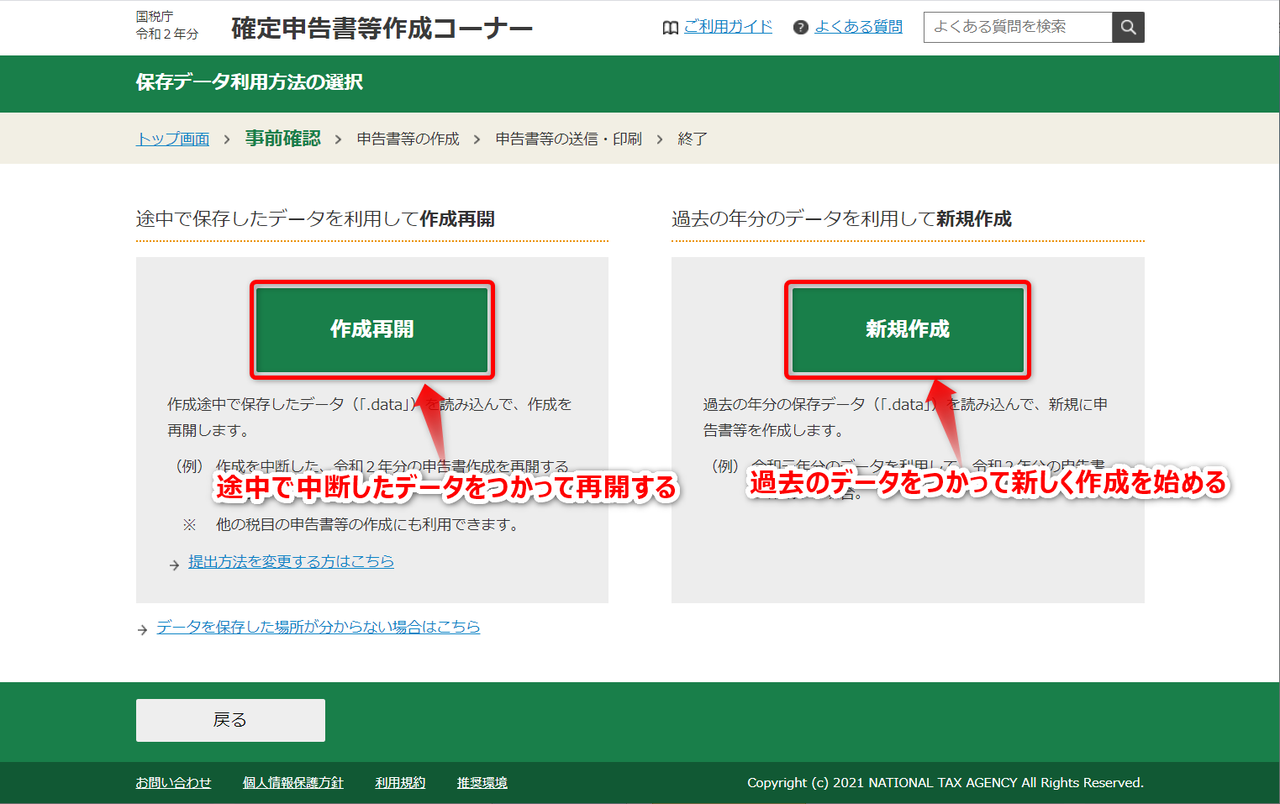Viewport: 1280px width, 804px height.
Task: Click the question mark icon beside よくある質問
Action: coord(800,27)
